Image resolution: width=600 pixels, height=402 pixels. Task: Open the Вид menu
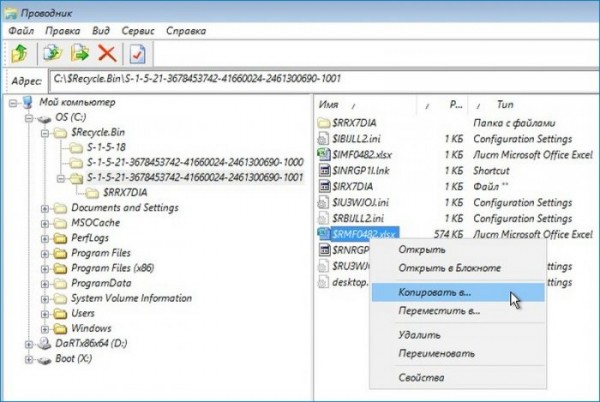pyautogui.click(x=101, y=31)
